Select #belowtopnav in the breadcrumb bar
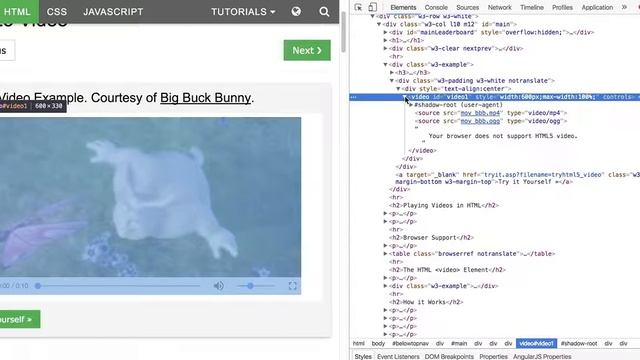The height and width of the screenshot is (360, 640). pos(411,344)
